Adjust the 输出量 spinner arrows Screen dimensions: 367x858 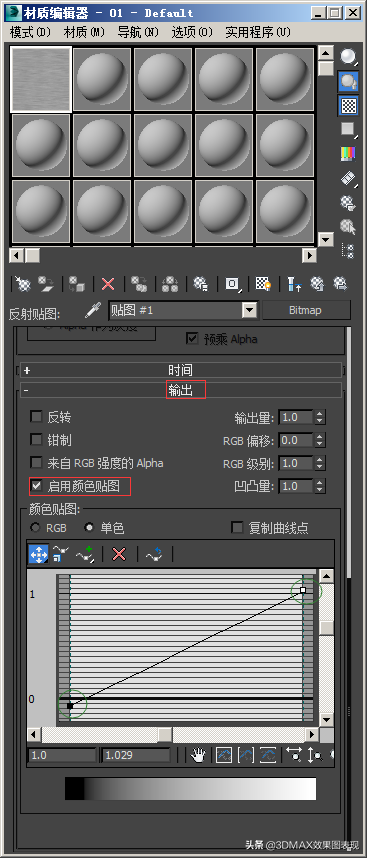(320, 418)
